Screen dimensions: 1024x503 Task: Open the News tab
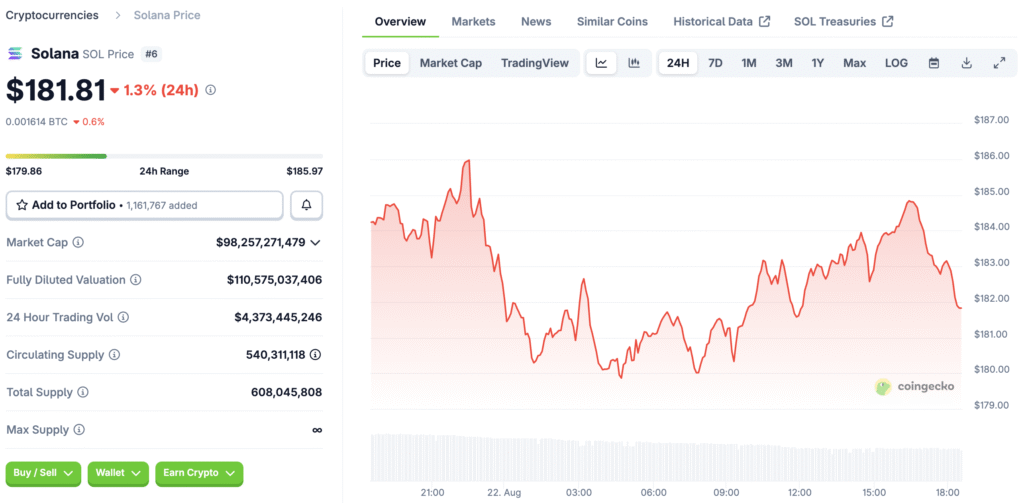(x=536, y=22)
